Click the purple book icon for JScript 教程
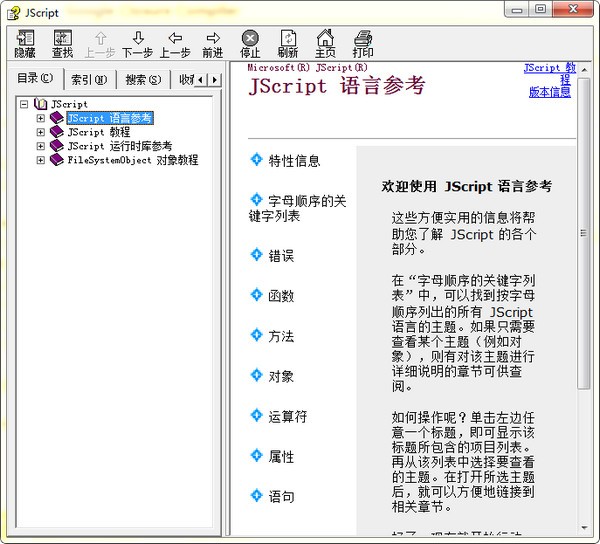The height and width of the screenshot is (544, 600). 57,132
